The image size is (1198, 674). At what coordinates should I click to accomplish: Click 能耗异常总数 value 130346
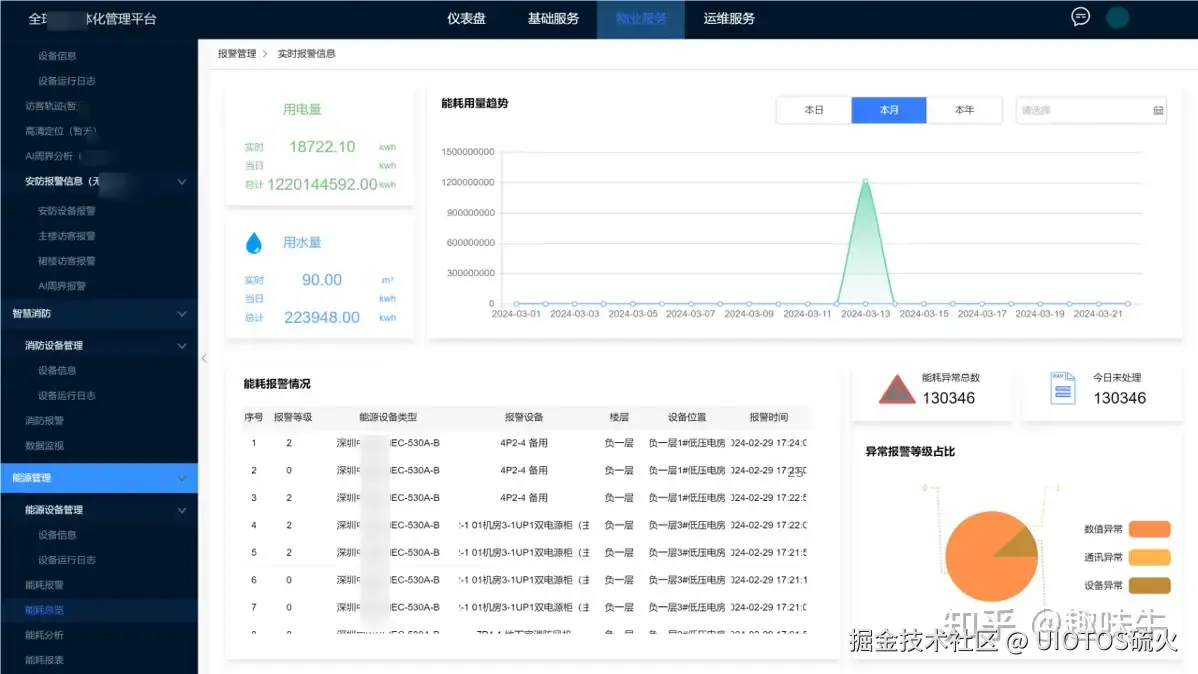pos(948,398)
